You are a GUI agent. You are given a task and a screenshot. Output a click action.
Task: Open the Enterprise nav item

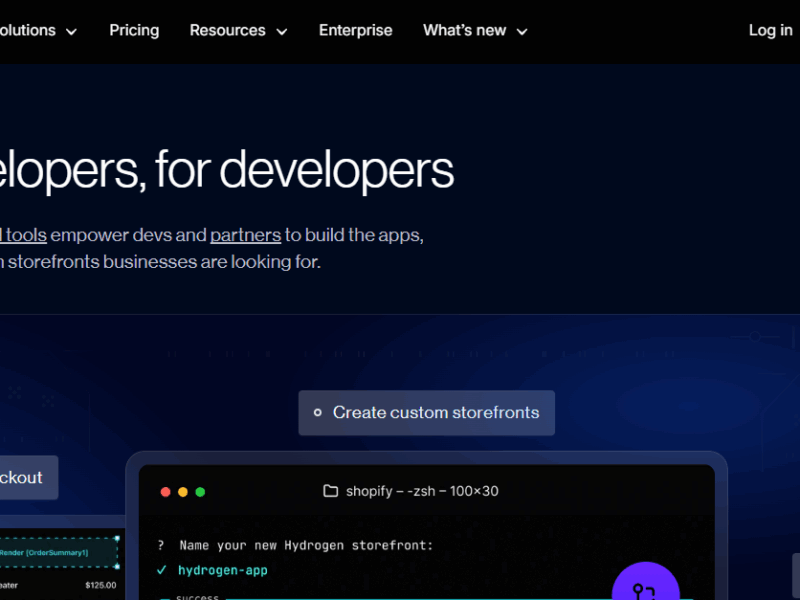pyautogui.click(x=355, y=31)
